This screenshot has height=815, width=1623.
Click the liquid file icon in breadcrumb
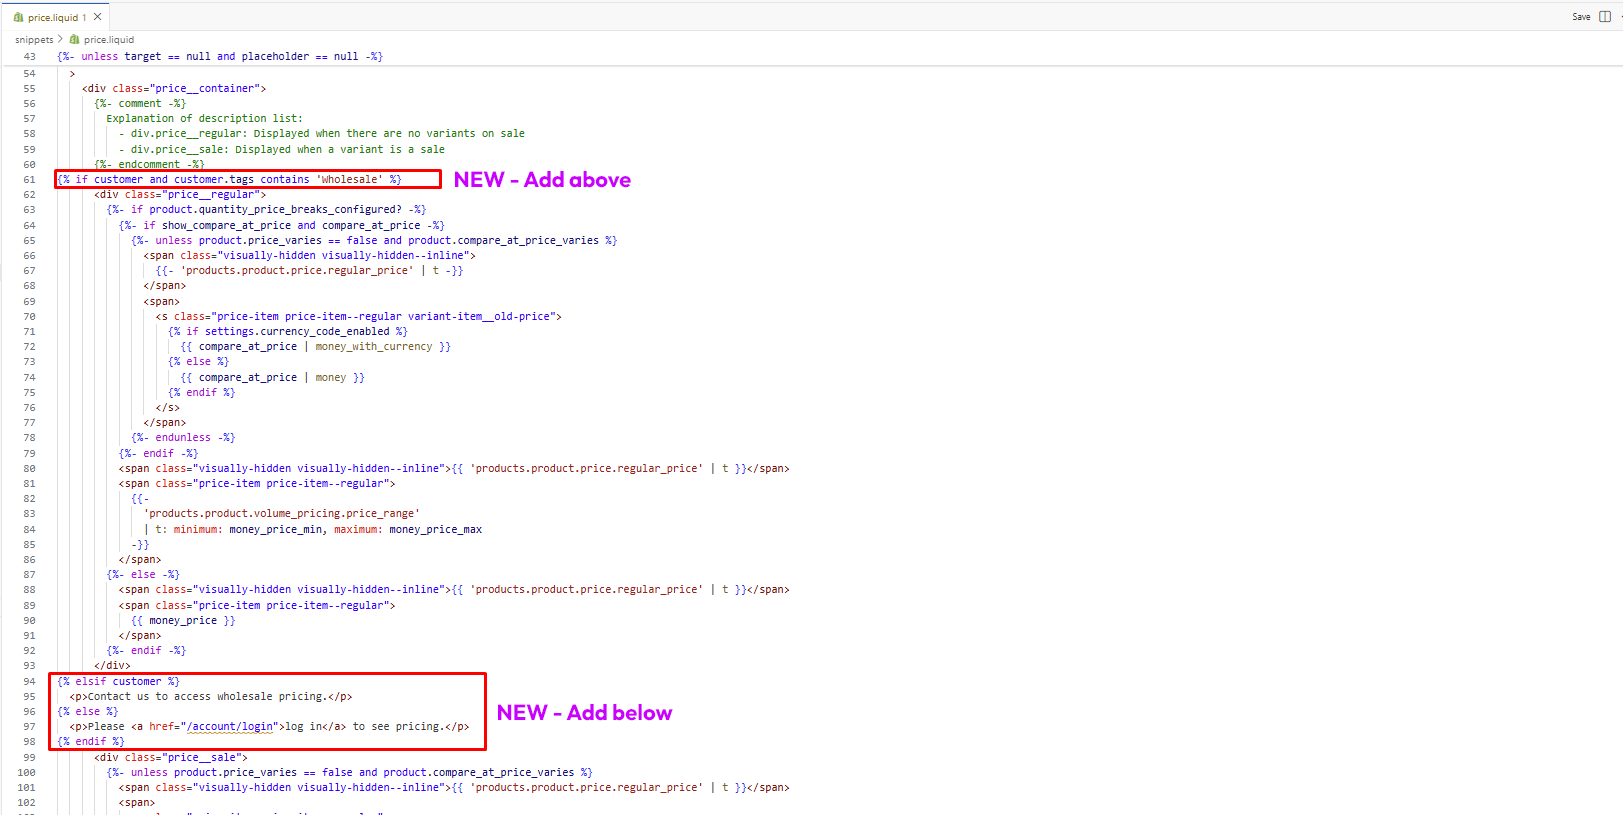click(x=75, y=40)
